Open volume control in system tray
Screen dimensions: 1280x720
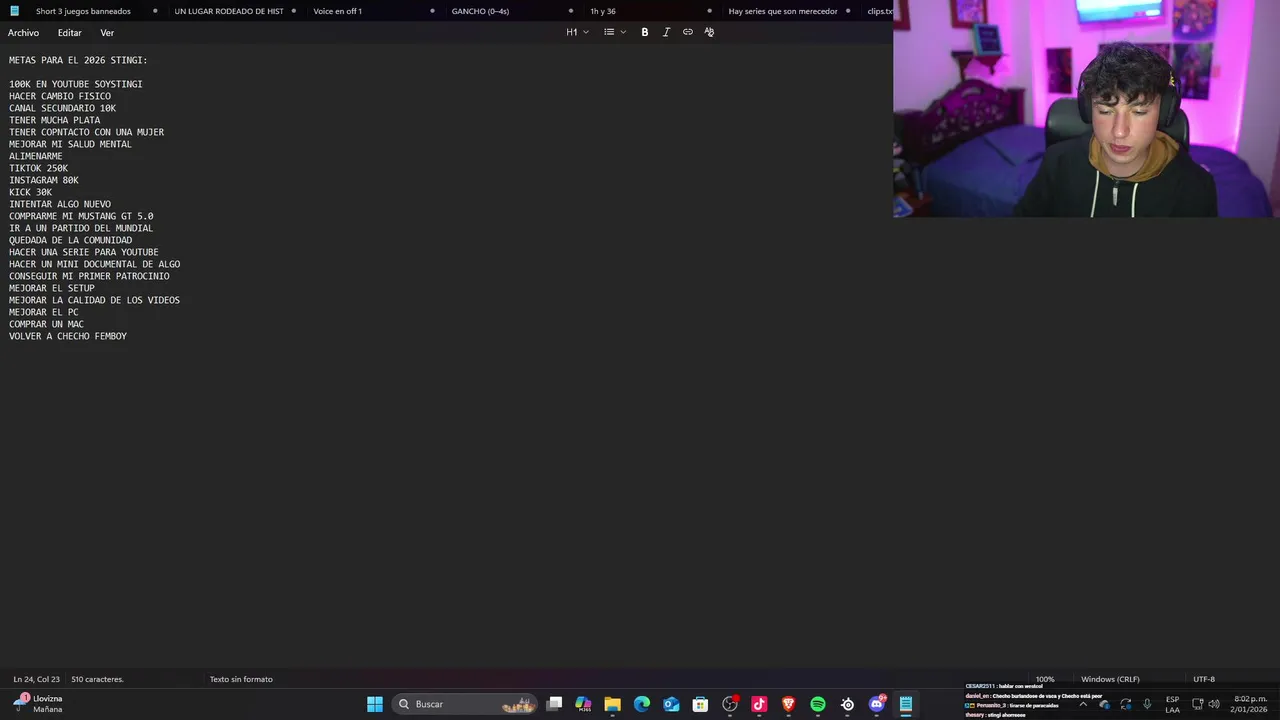[1214, 704]
